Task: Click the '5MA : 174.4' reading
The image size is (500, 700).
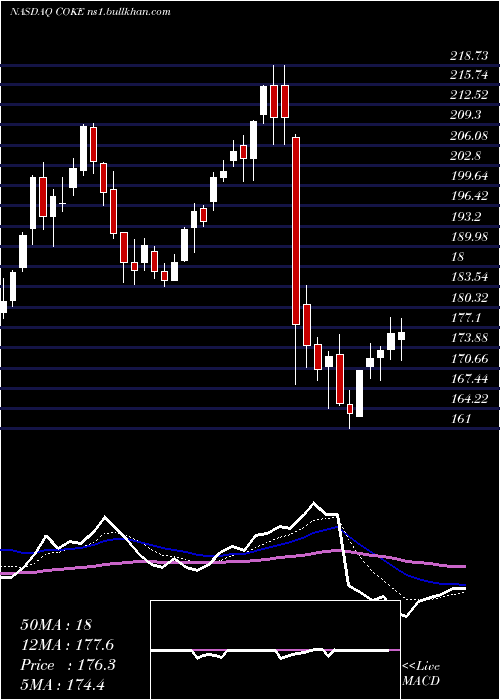Action: coord(62,684)
